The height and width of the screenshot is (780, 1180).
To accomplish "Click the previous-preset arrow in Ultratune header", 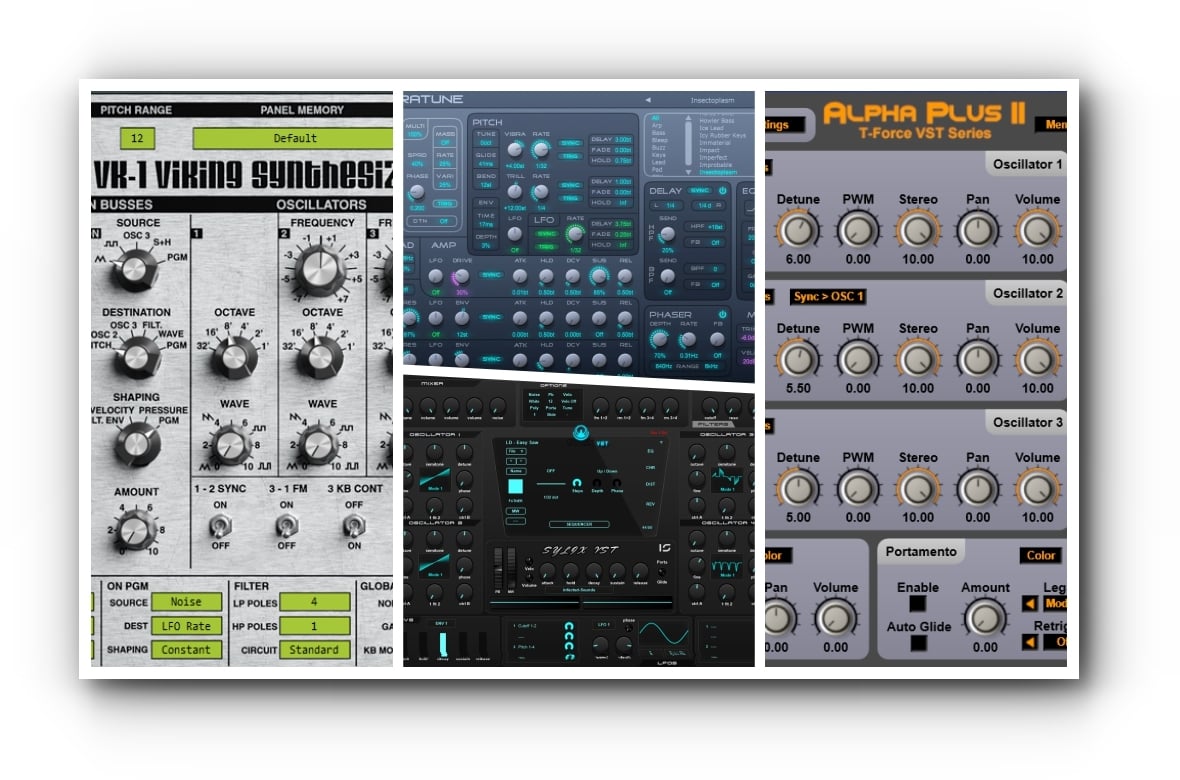I will (648, 100).
